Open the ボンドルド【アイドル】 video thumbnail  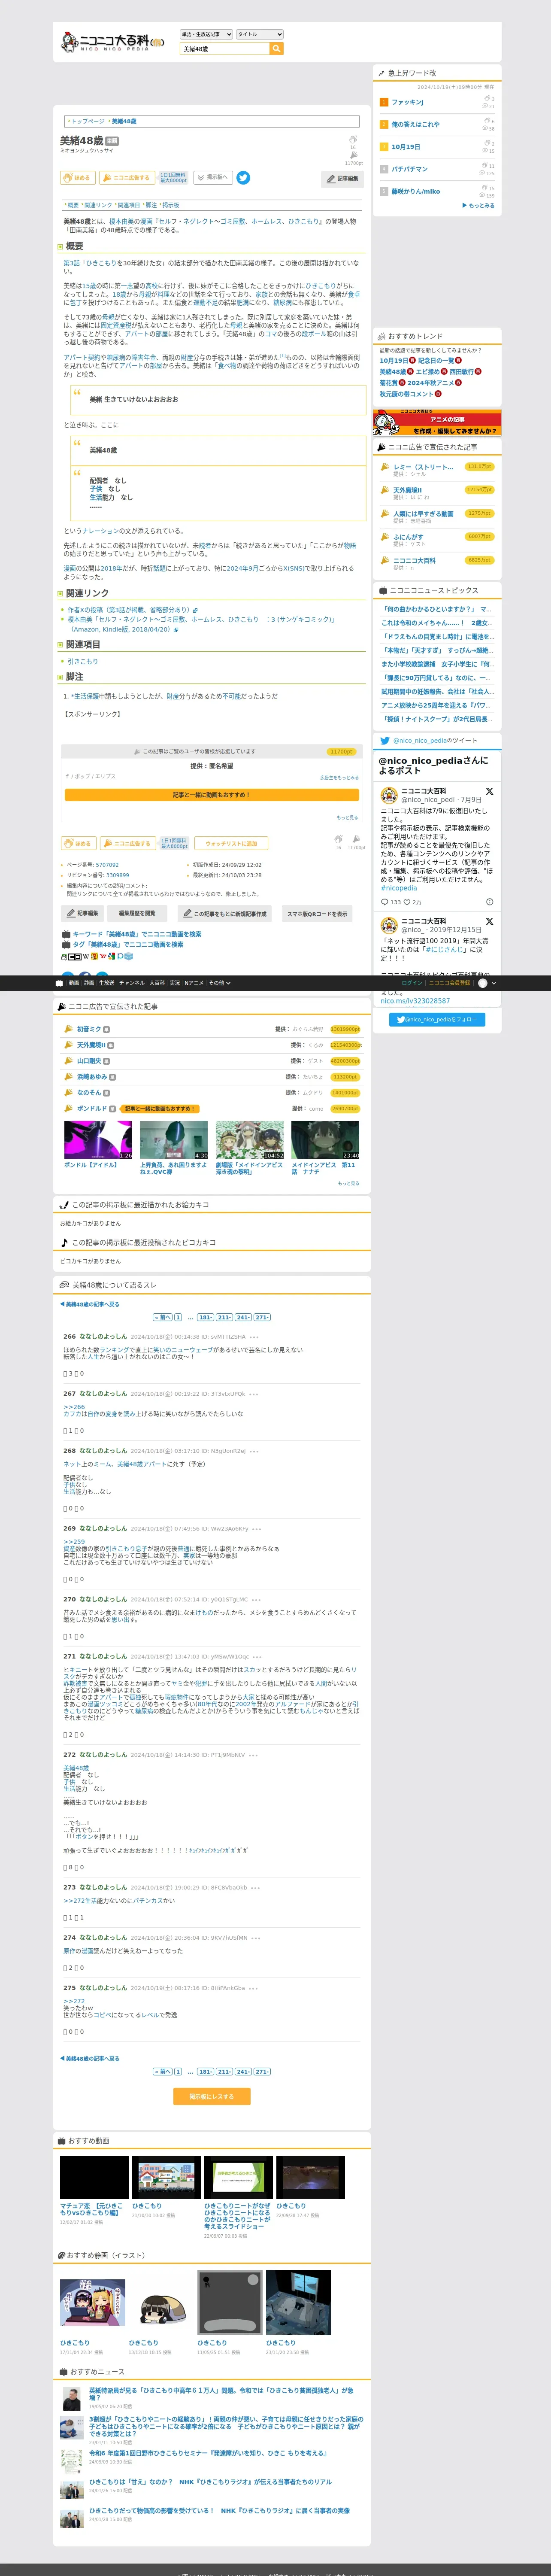coord(98,1139)
